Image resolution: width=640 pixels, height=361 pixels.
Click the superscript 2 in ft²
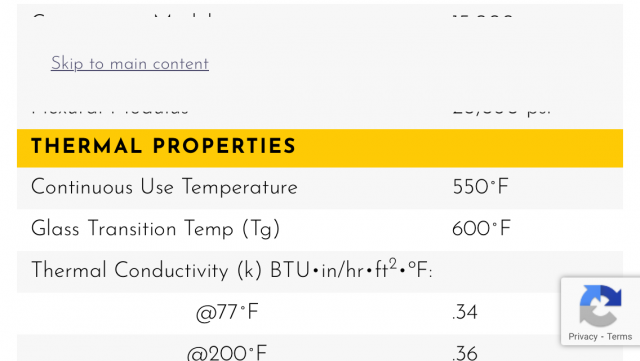[393, 264]
